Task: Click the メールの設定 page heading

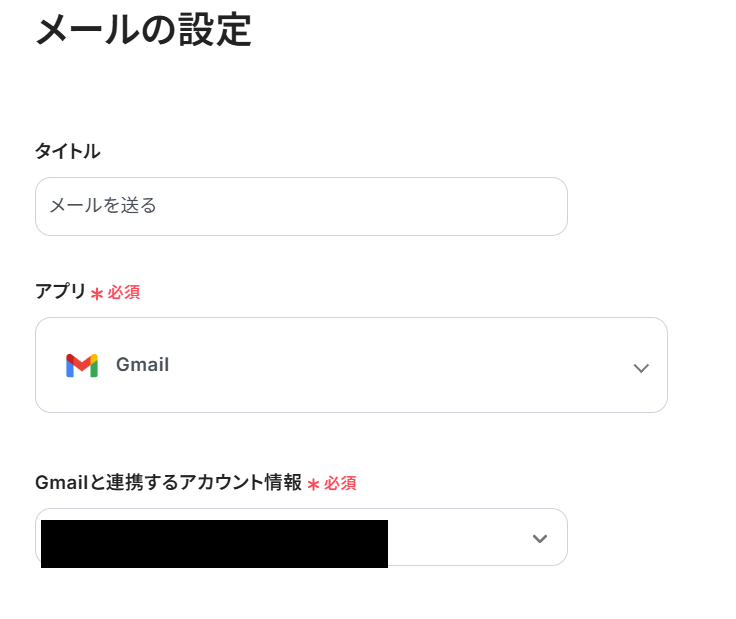Action: [x=143, y=30]
